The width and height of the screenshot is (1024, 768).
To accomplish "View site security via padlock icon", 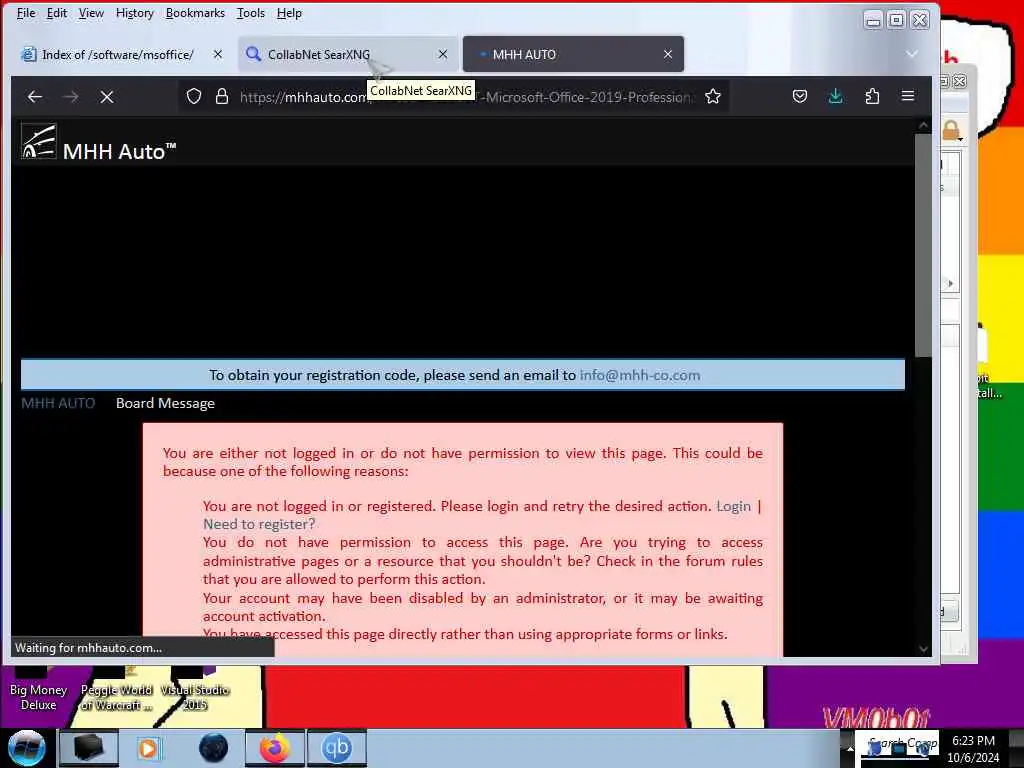I will (x=222, y=97).
